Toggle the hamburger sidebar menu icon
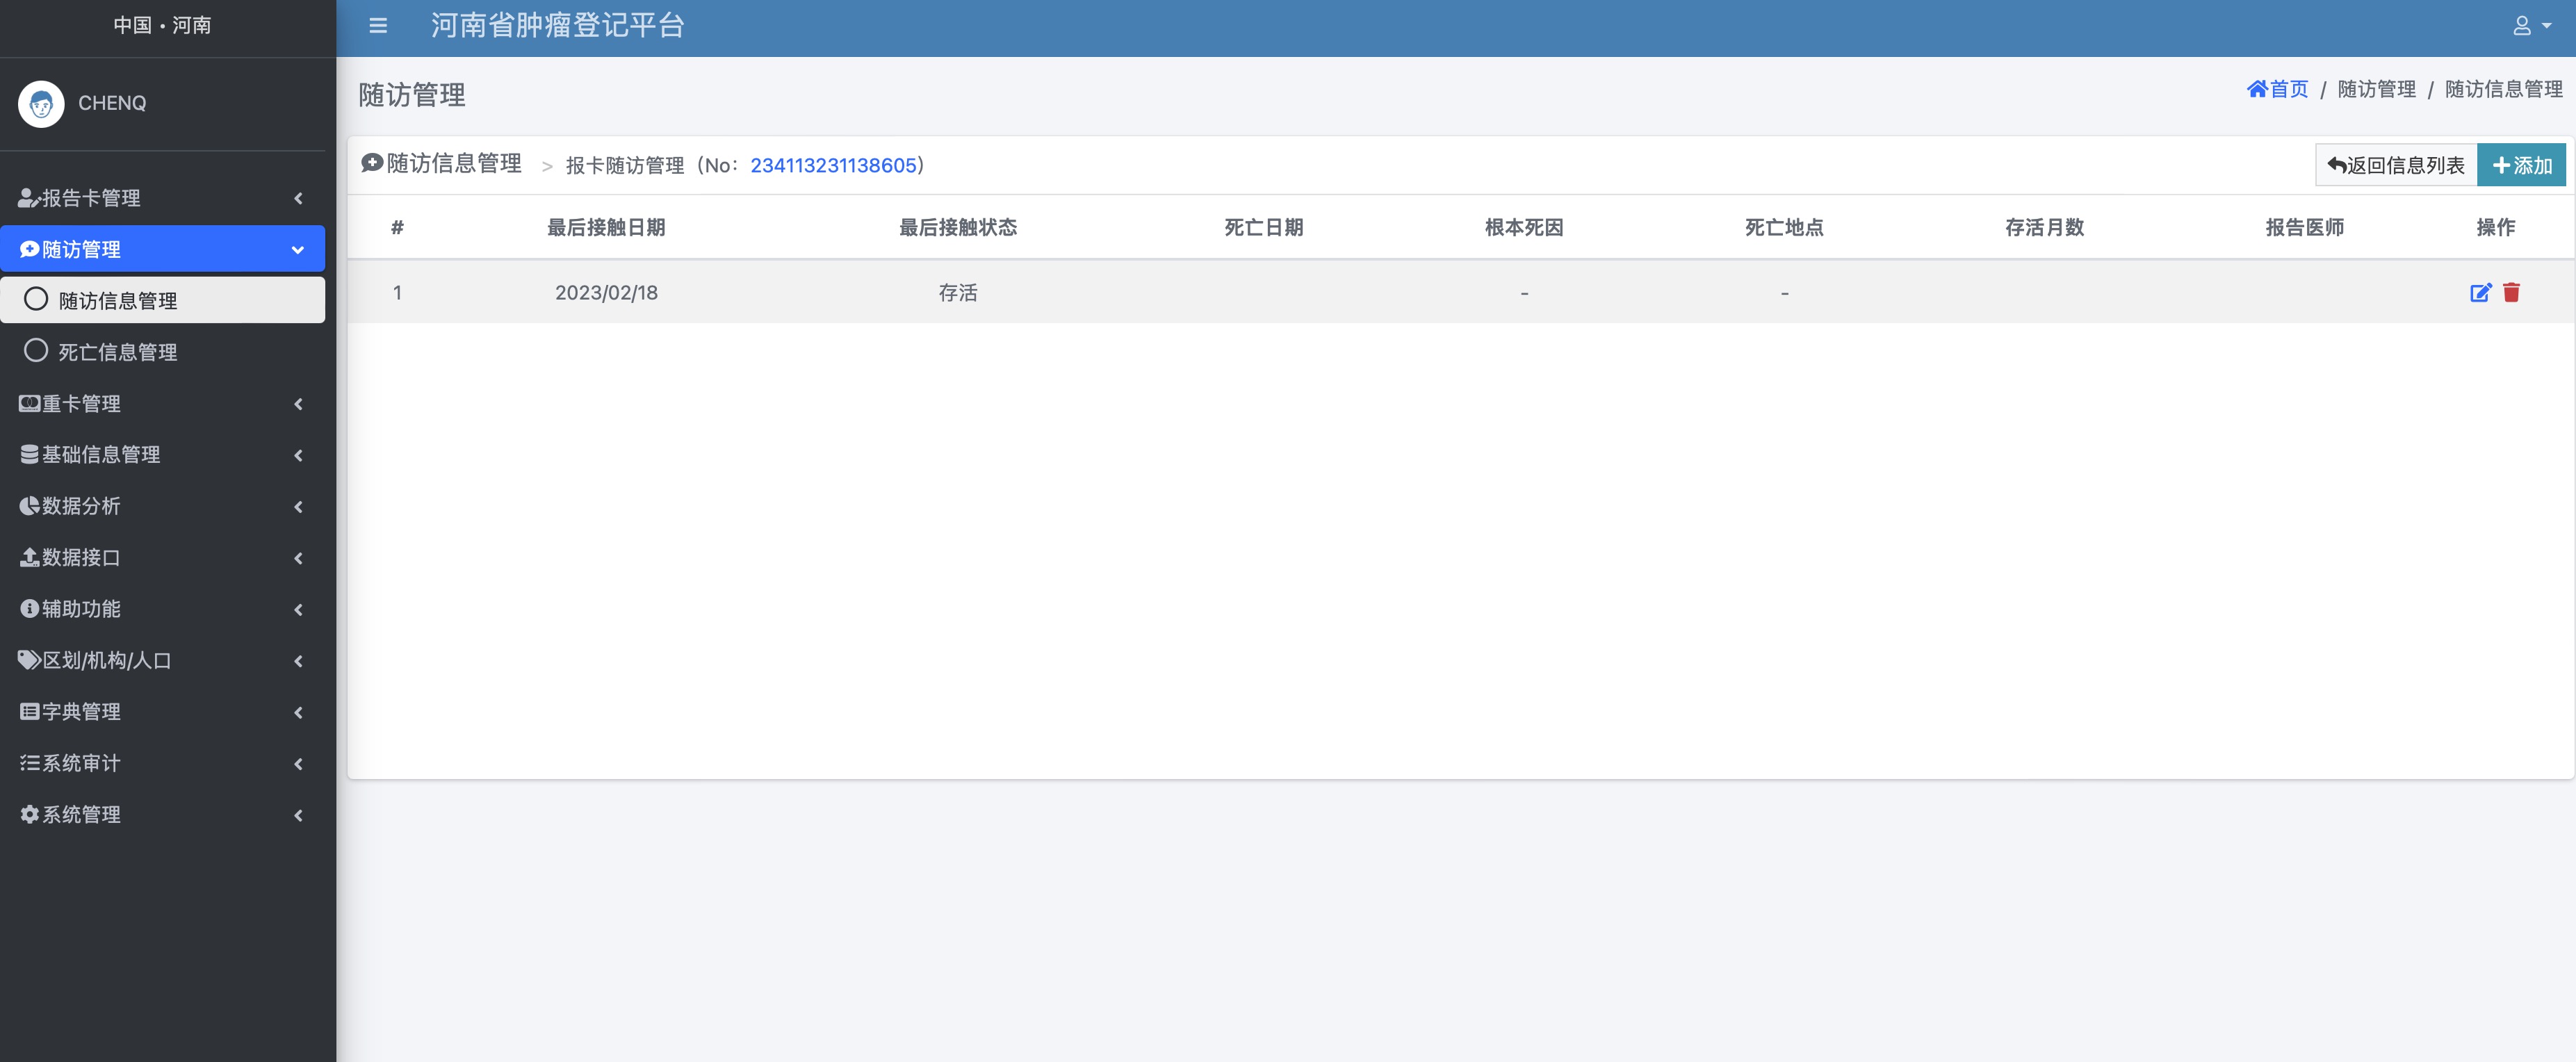2576x1062 pixels. [378, 26]
